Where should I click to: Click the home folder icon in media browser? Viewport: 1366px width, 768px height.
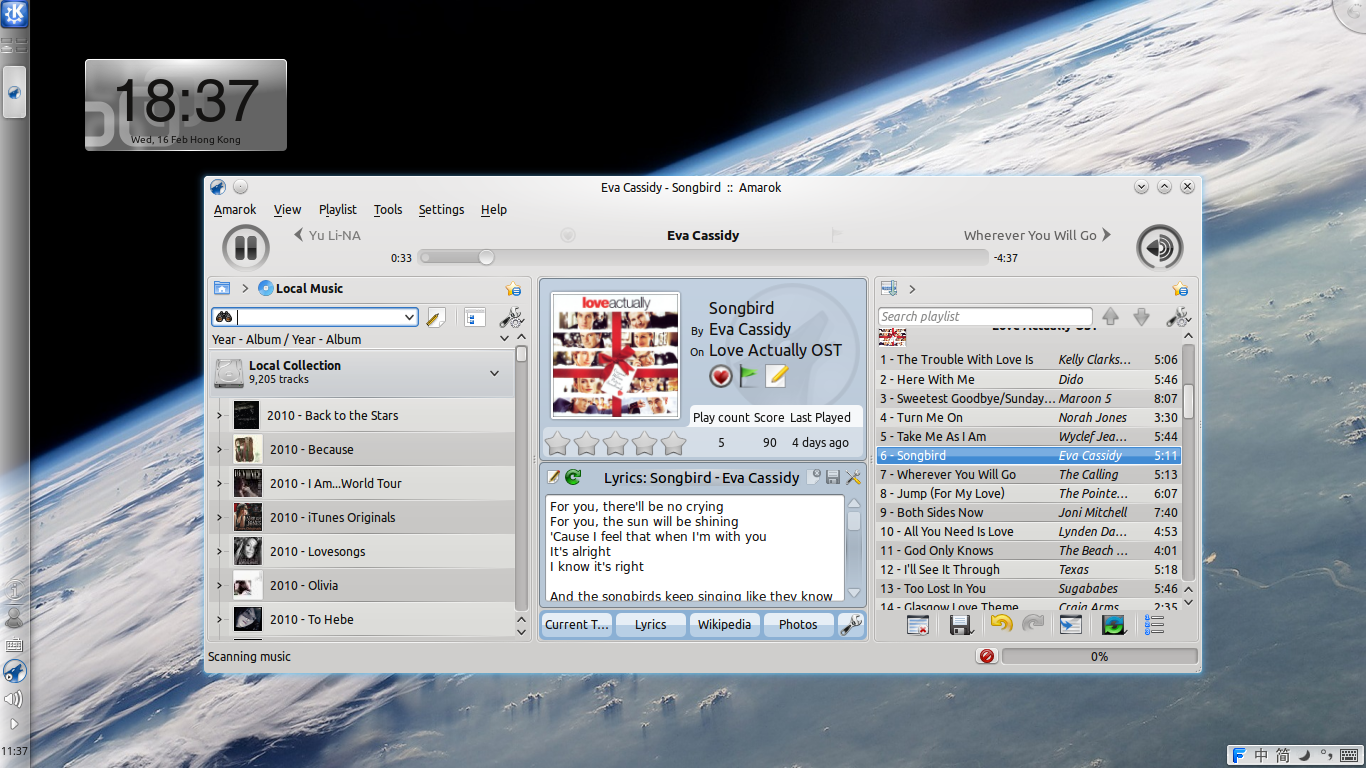(x=222, y=288)
